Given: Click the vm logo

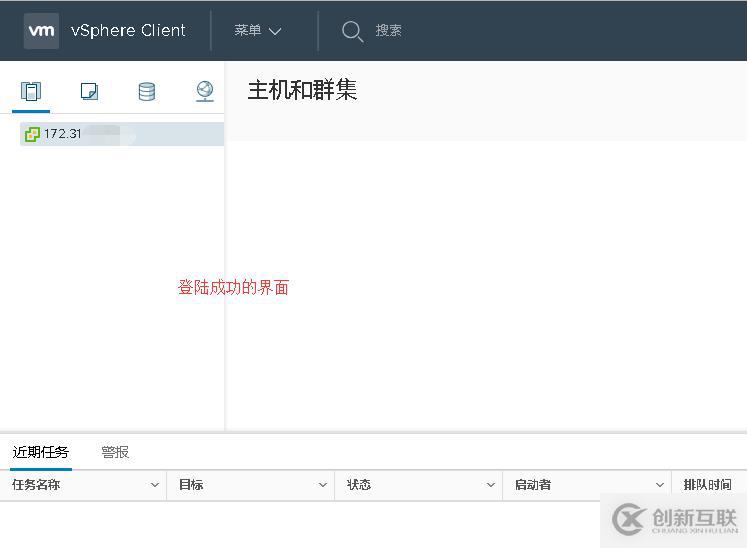Looking at the screenshot, I should point(41,31).
